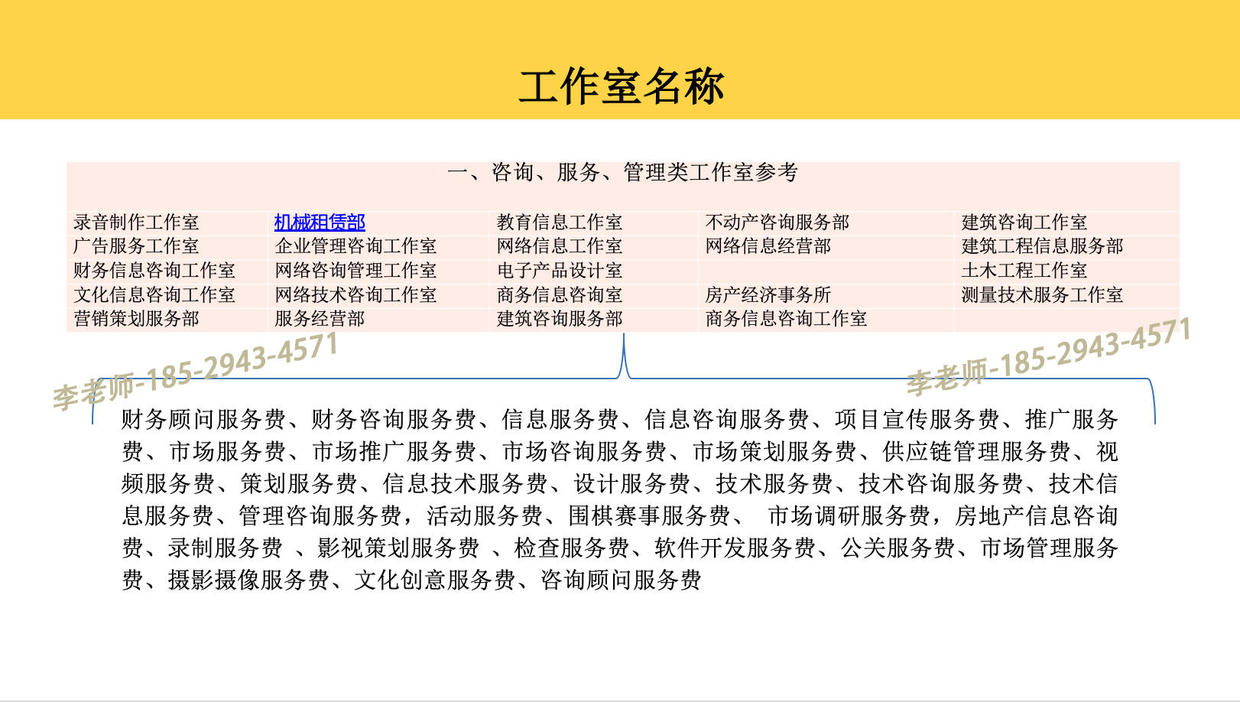Open the 机械租赁部 hyperlink
The width and height of the screenshot is (1240, 702).
pyautogui.click(x=319, y=222)
